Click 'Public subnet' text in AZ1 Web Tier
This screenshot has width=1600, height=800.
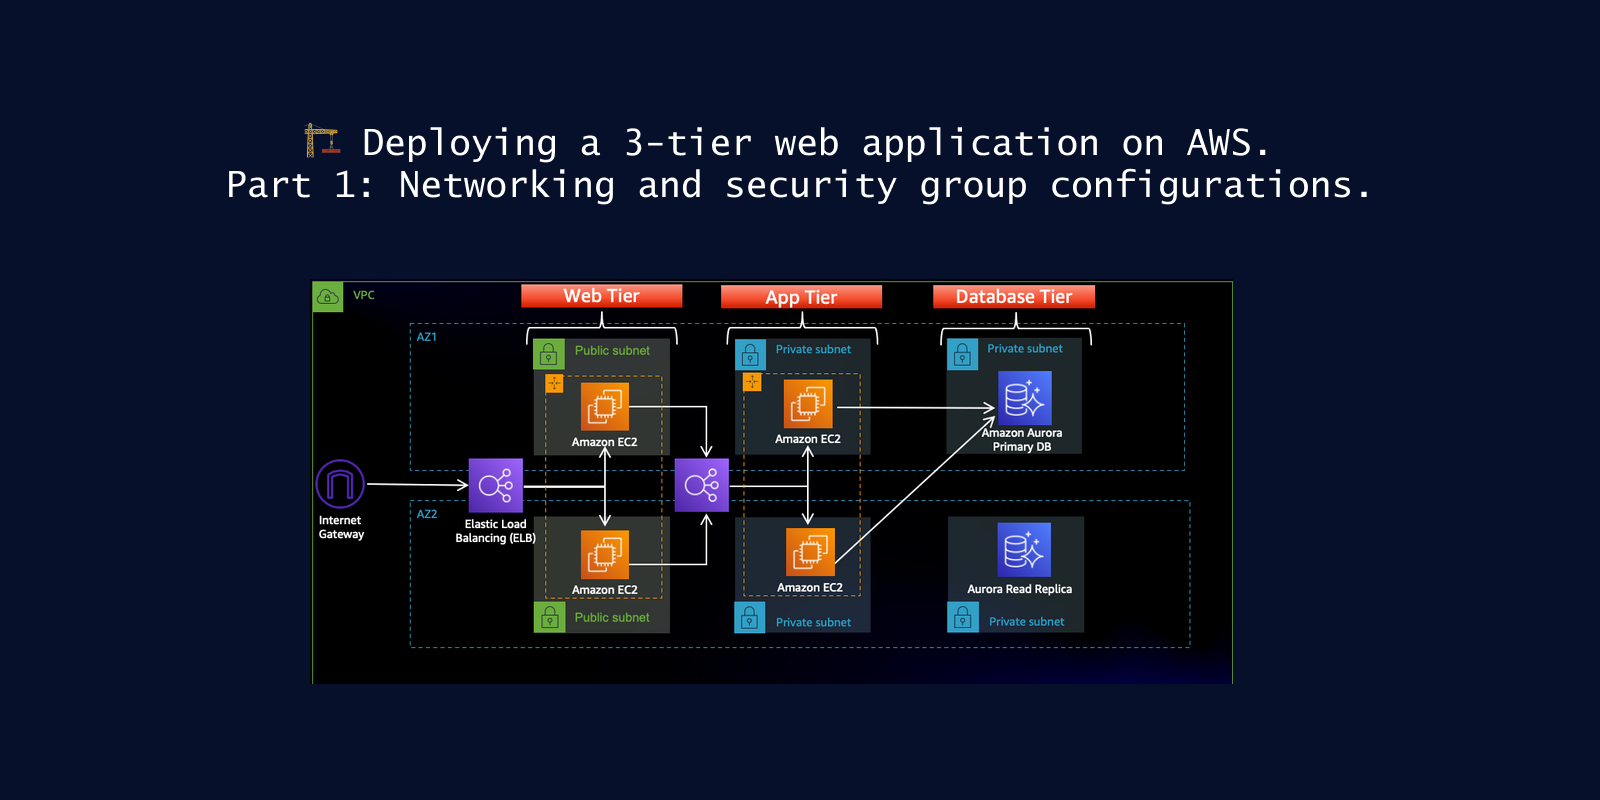pos(612,351)
